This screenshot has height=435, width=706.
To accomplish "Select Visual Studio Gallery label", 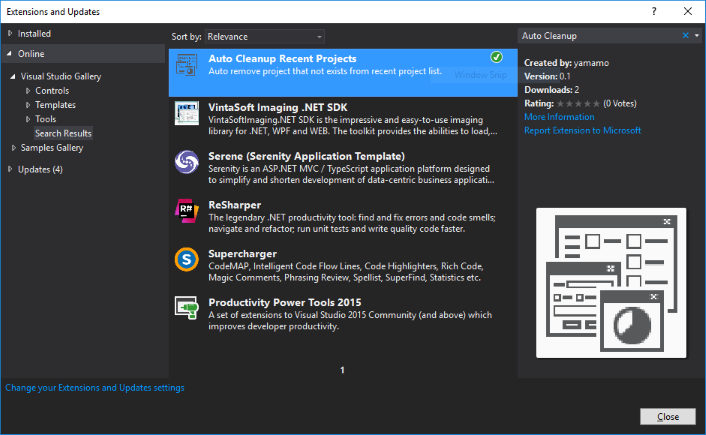I will 61,77.
